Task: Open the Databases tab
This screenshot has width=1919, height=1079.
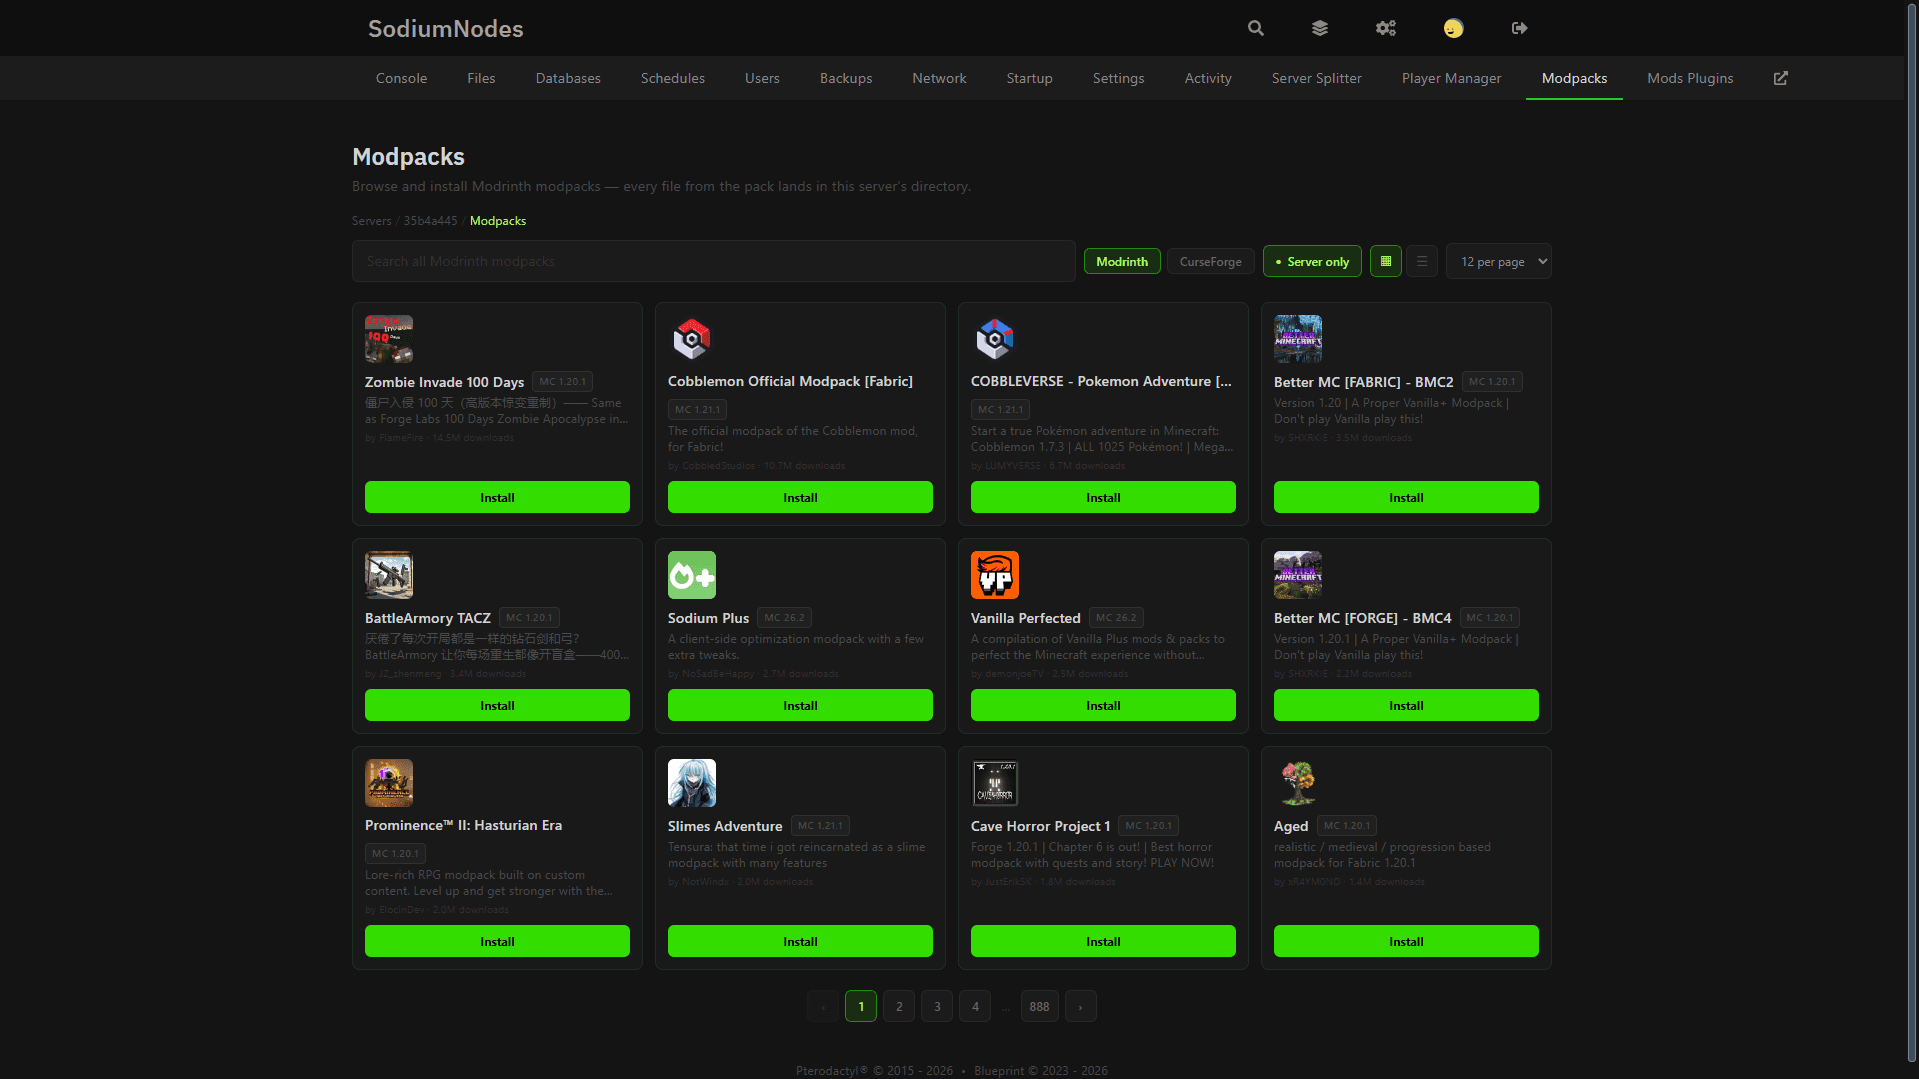Action: (568, 78)
